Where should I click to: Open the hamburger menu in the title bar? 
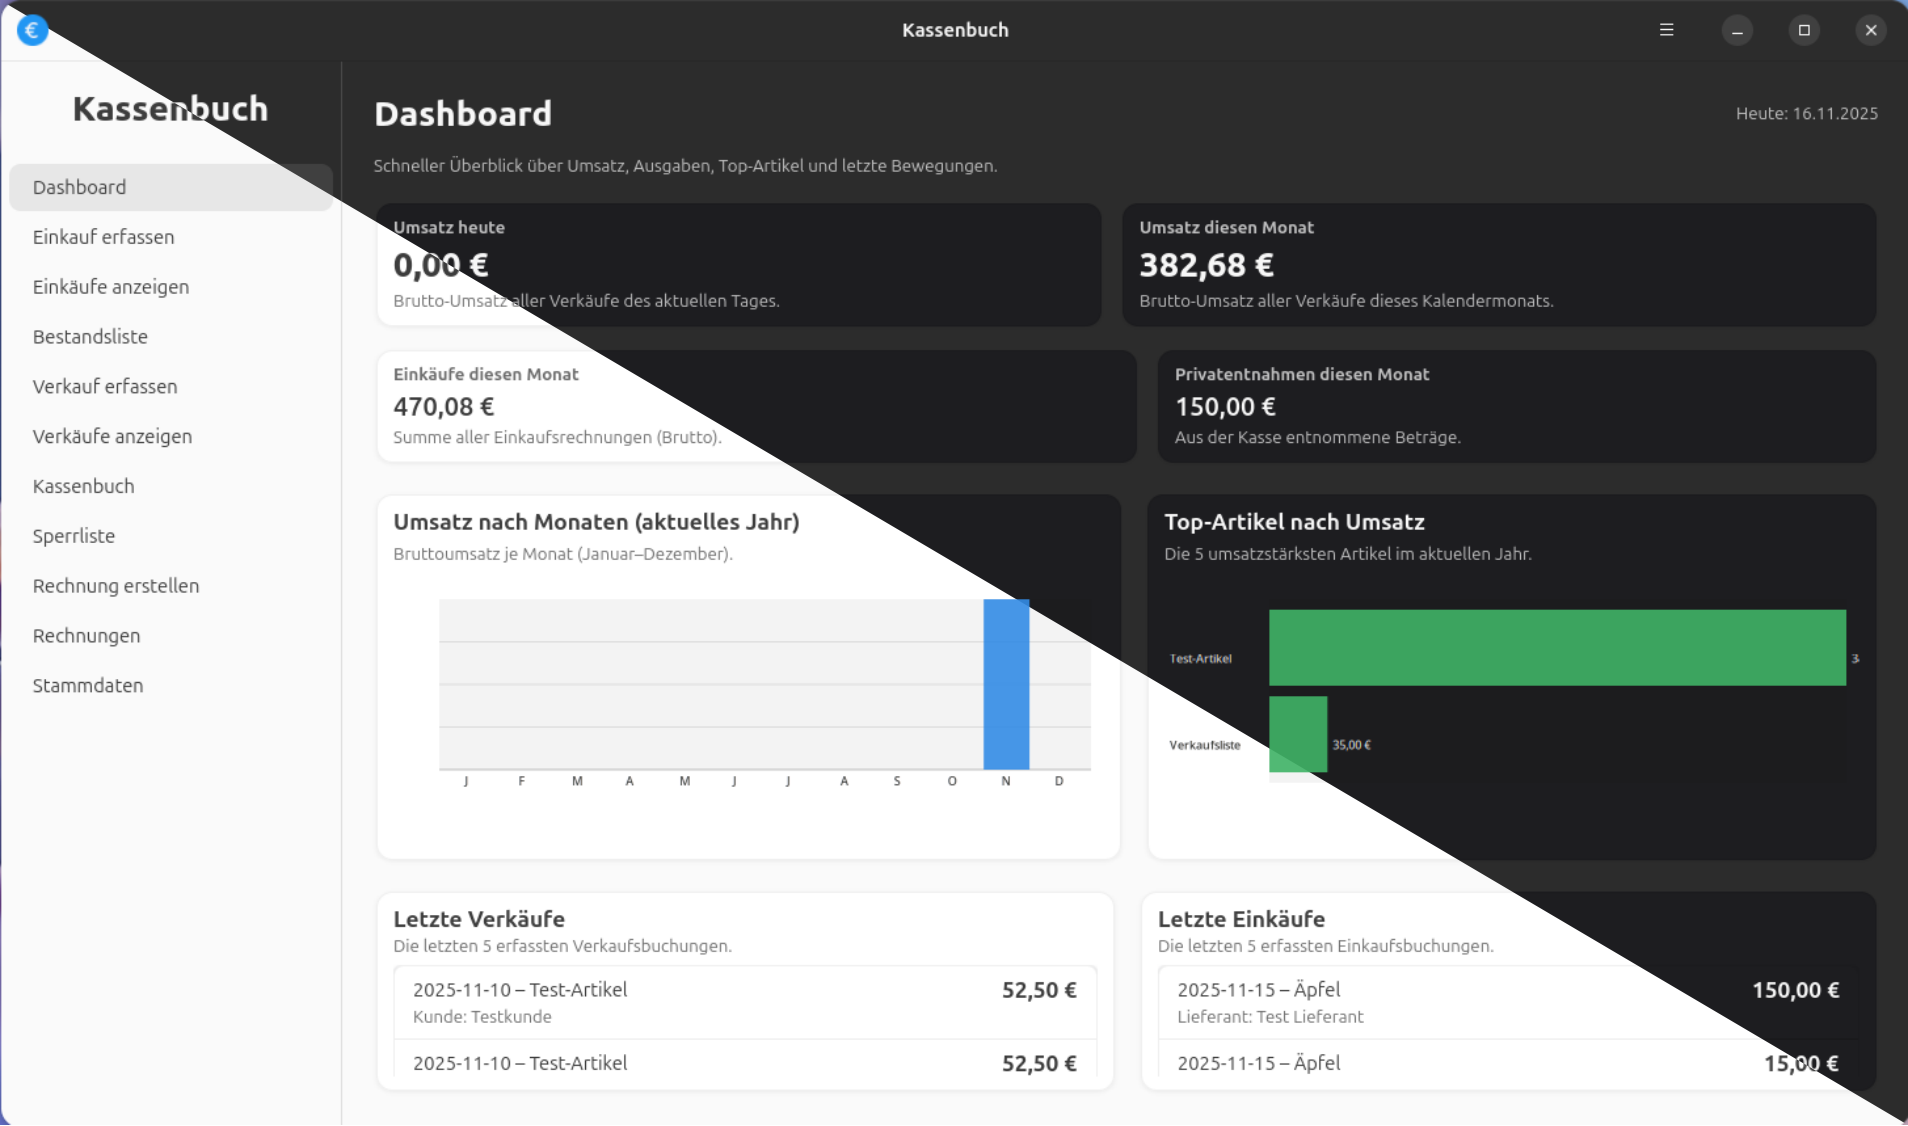[x=1665, y=29]
